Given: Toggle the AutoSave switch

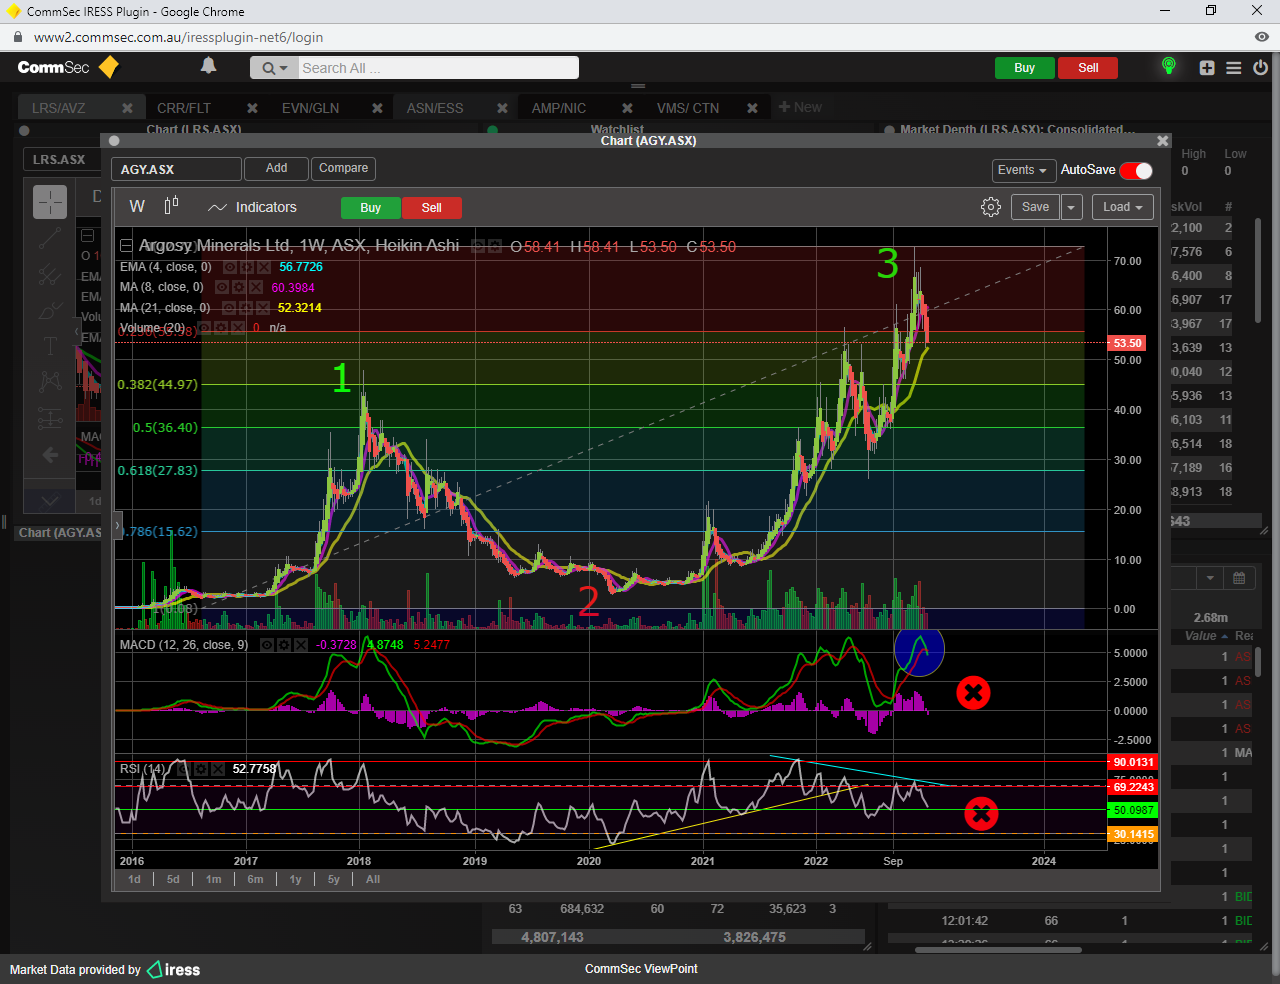Looking at the screenshot, I should [x=1136, y=171].
